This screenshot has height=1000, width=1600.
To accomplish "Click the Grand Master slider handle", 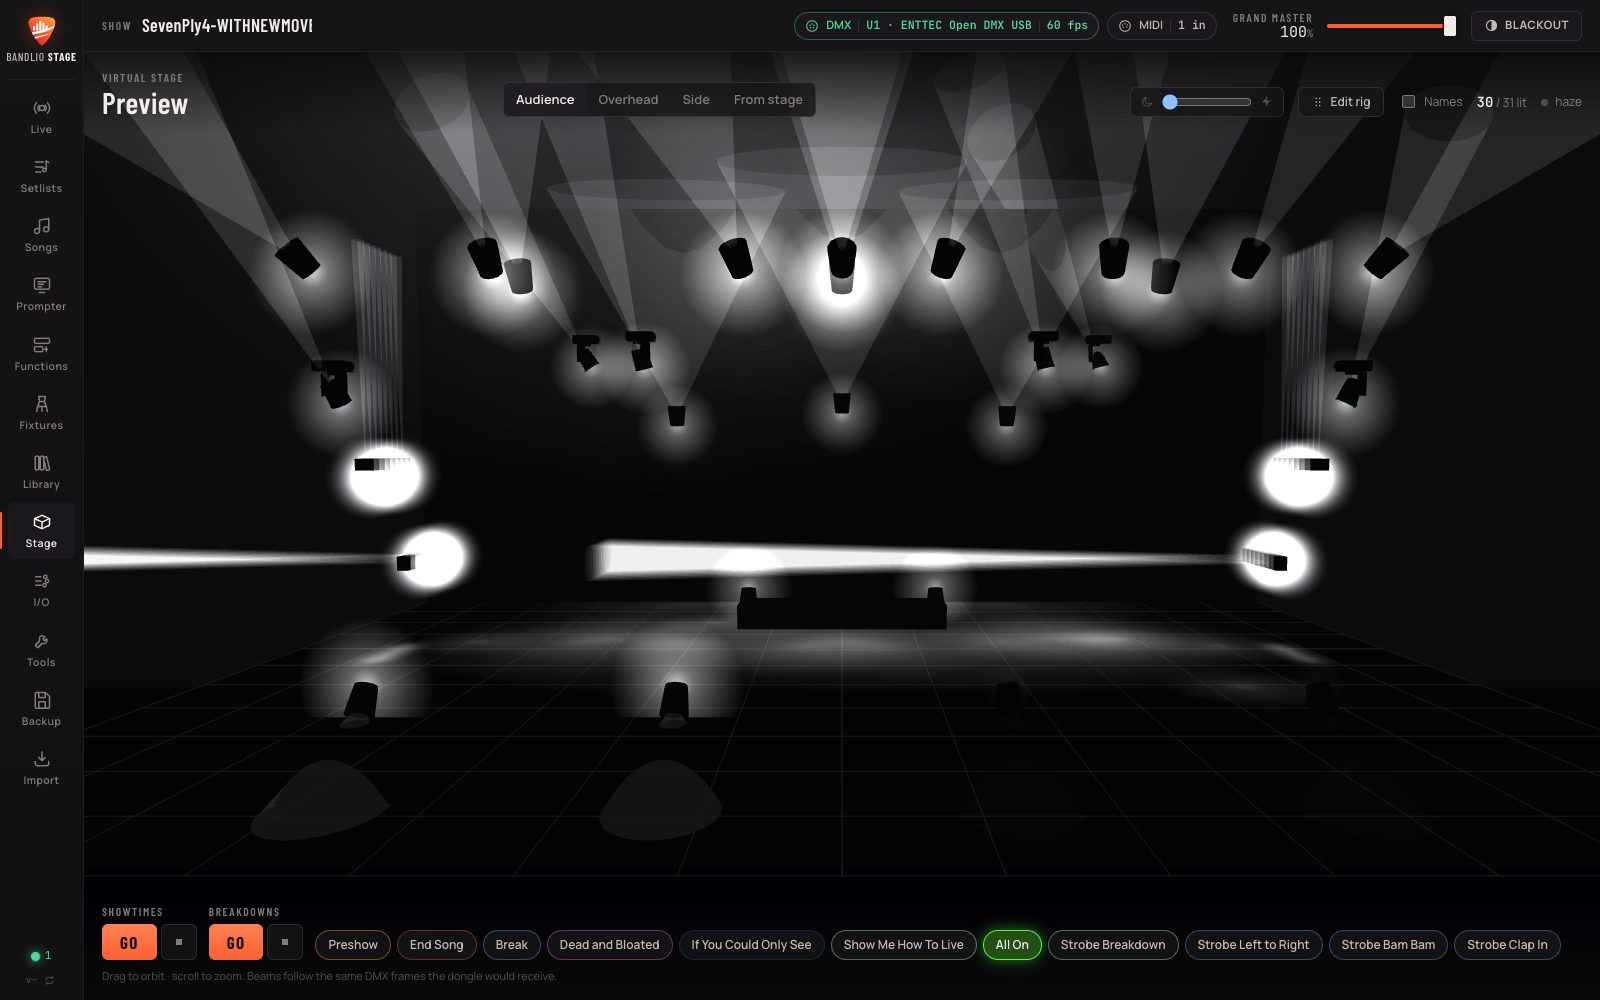I will (1450, 26).
